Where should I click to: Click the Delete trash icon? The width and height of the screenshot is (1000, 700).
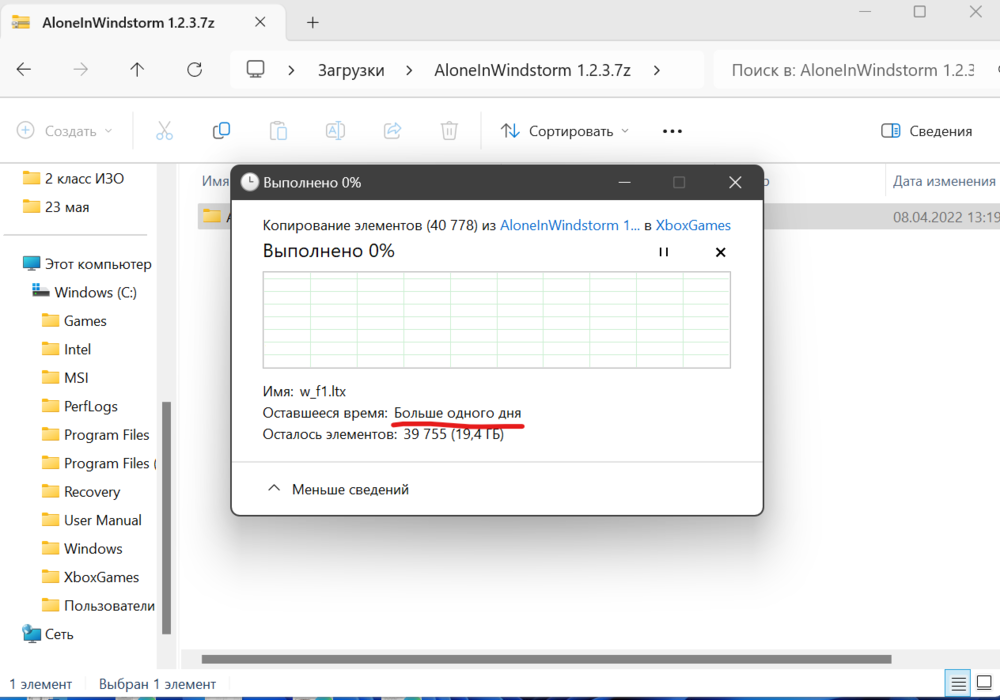(x=449, y=130)
